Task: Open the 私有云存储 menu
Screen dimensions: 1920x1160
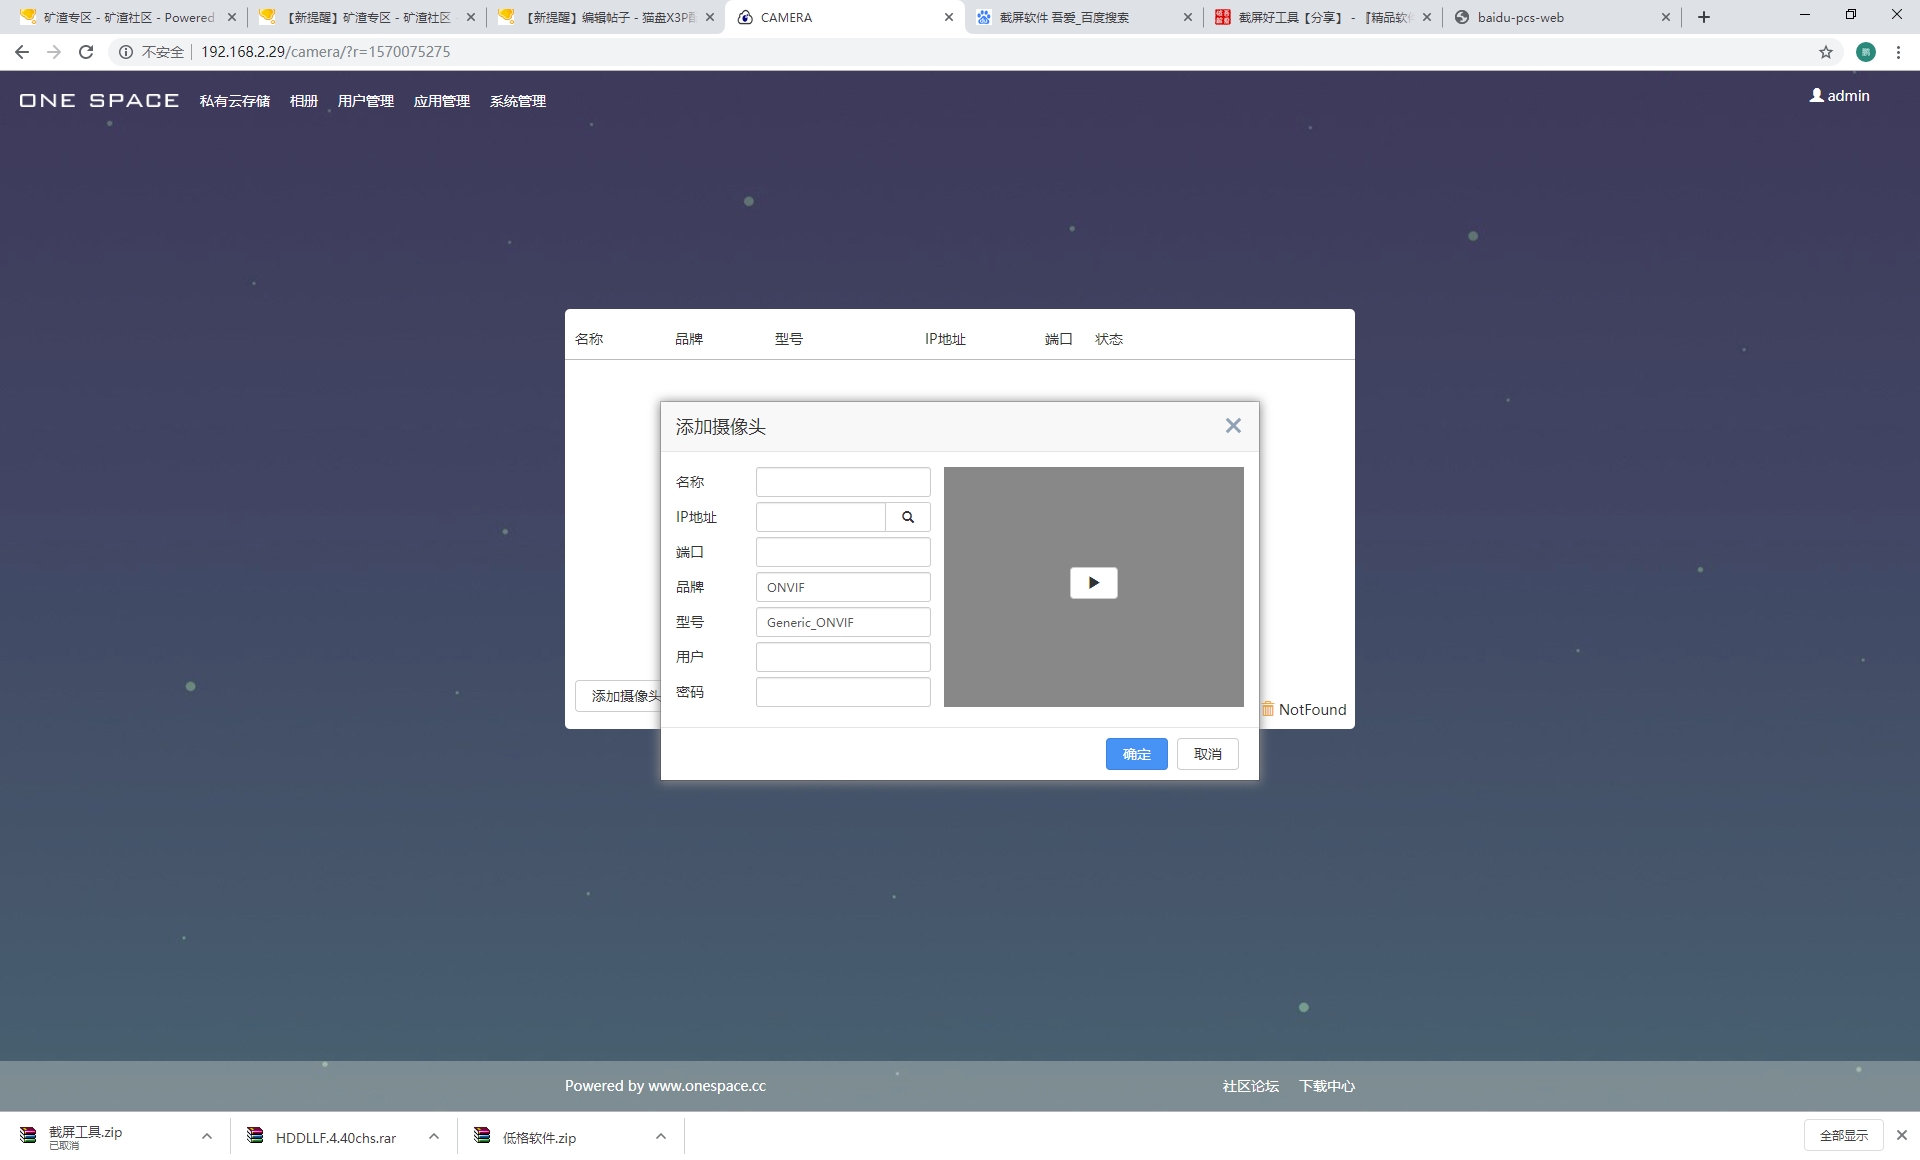Action: (235, 101)
